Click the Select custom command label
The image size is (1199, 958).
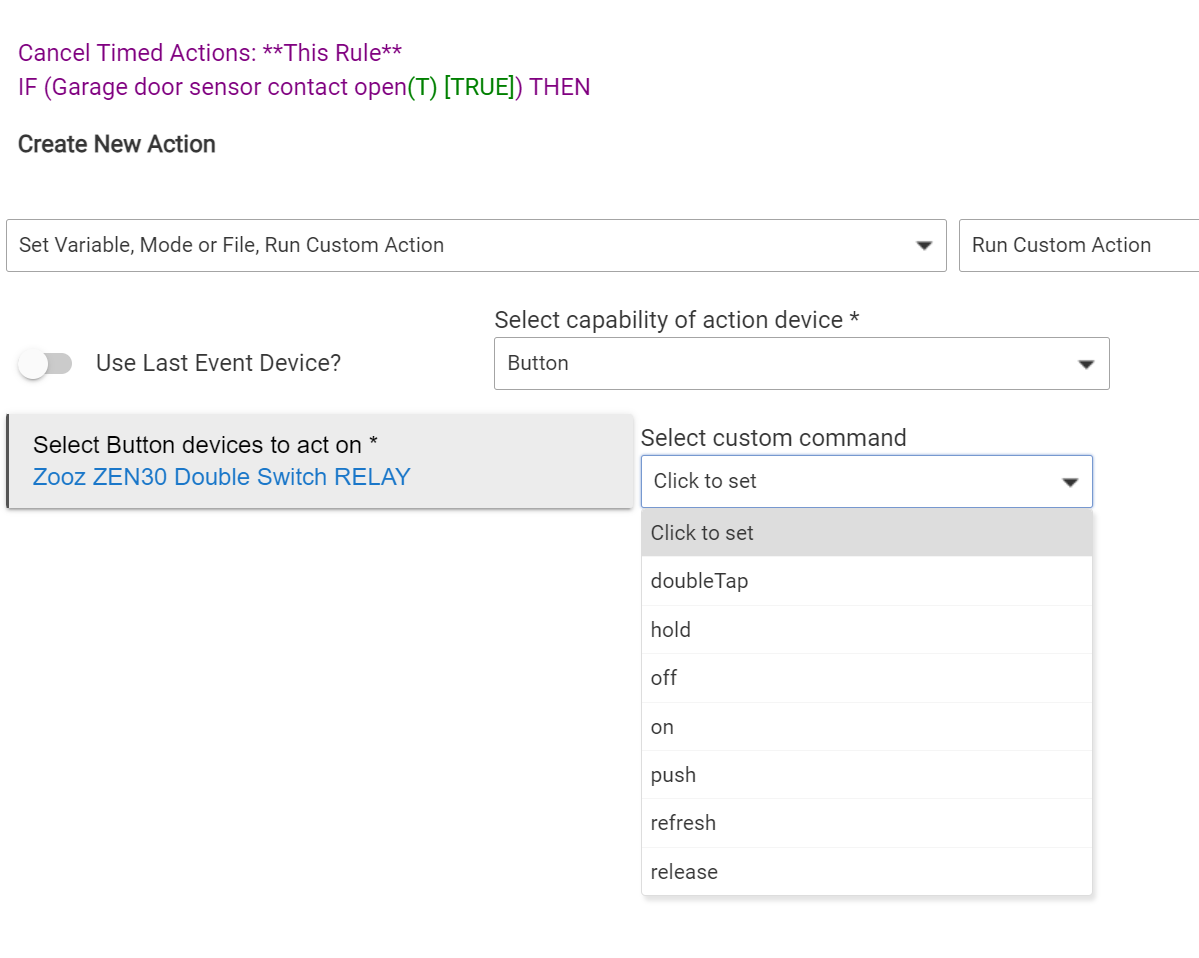click(773, 437)
